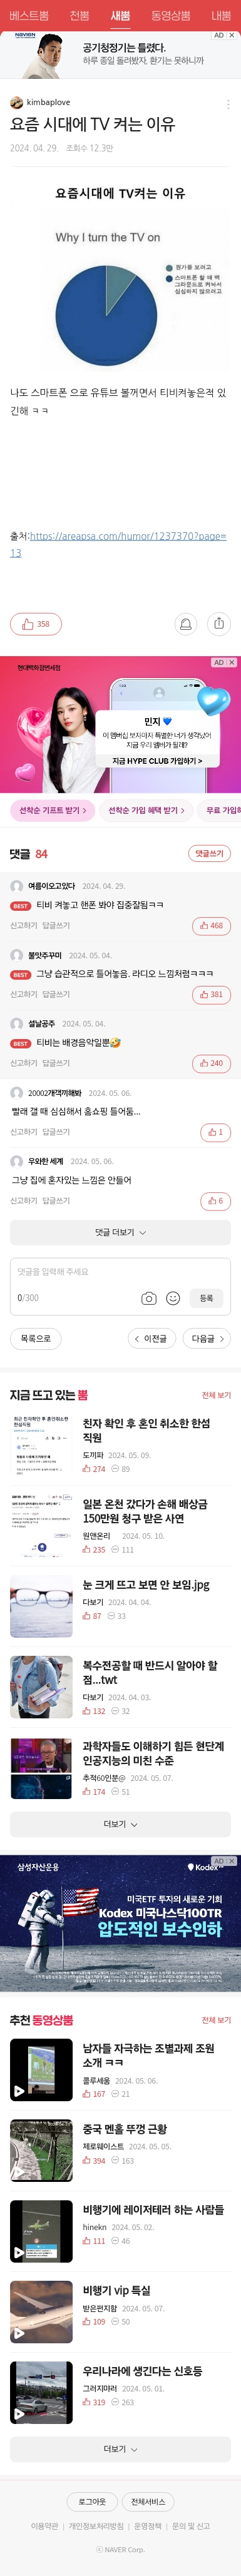
Task: Expand more comments with 댓글 더보기
Action: coord(120,1232)
